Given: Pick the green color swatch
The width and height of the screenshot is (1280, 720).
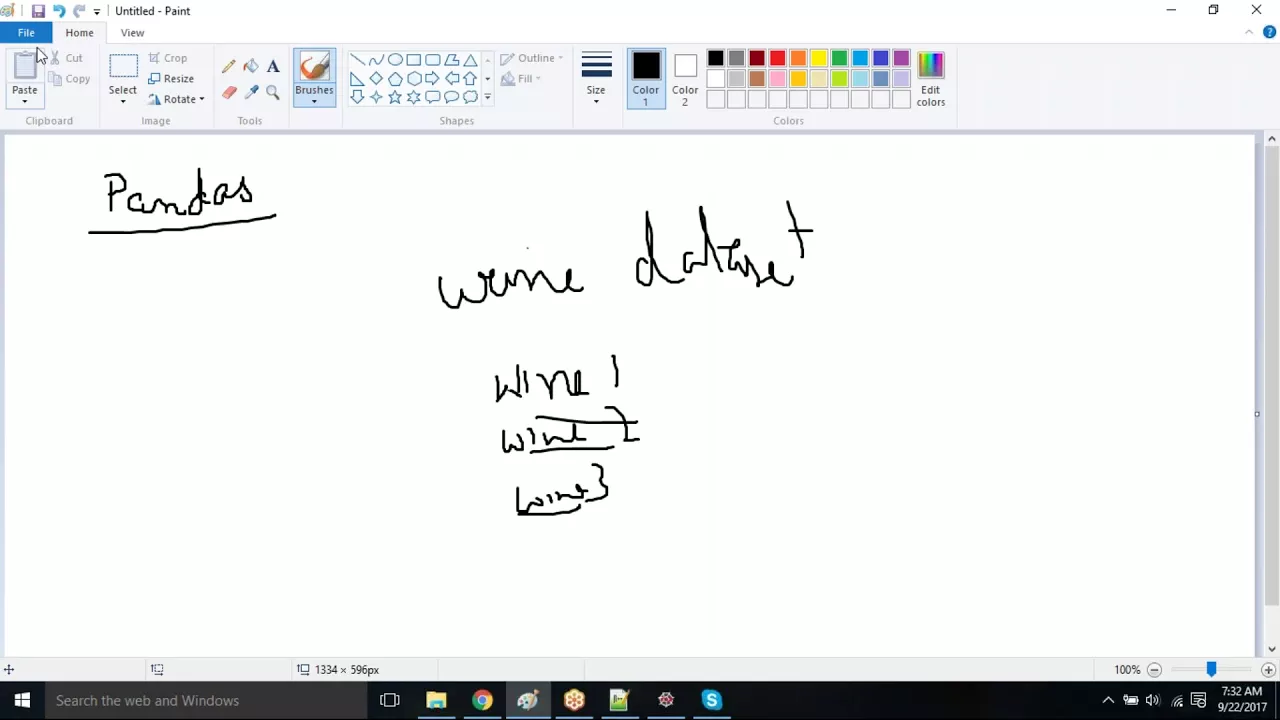Looking at the screenshot, I should (x=839, y=59).
